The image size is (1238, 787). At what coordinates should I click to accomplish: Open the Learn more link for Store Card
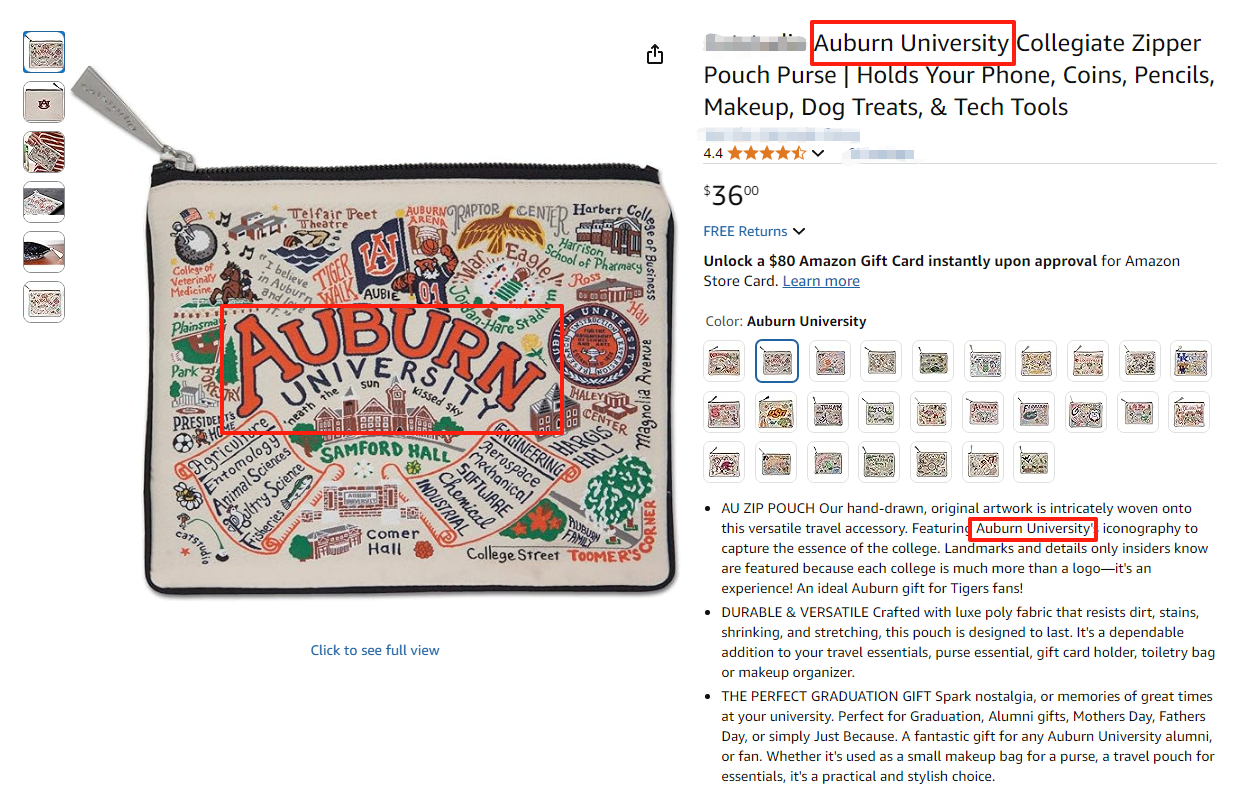click(821, 281)
